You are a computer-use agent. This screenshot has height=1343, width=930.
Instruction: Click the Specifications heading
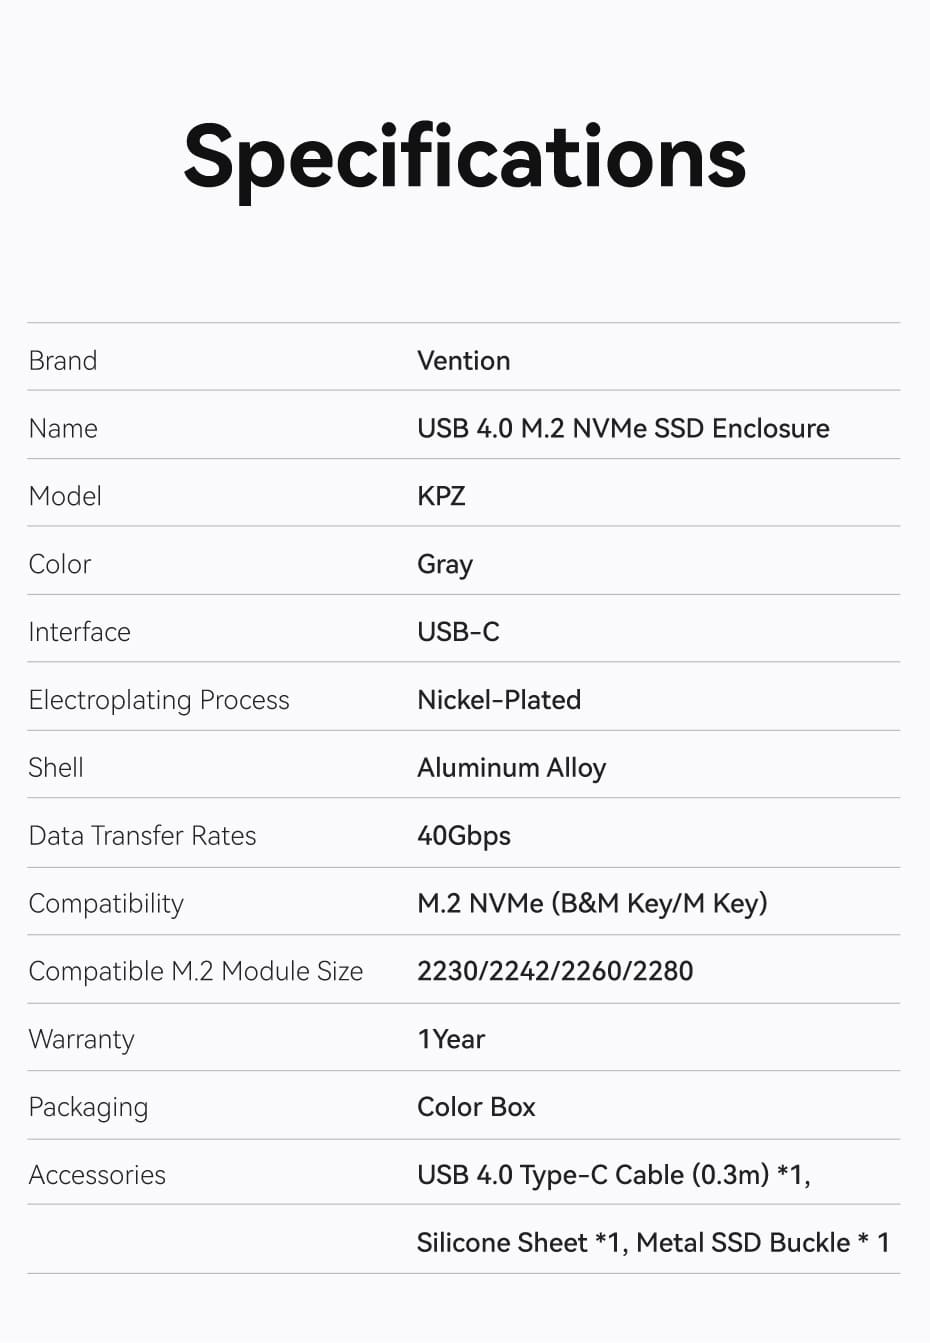[x=465, y=159]
